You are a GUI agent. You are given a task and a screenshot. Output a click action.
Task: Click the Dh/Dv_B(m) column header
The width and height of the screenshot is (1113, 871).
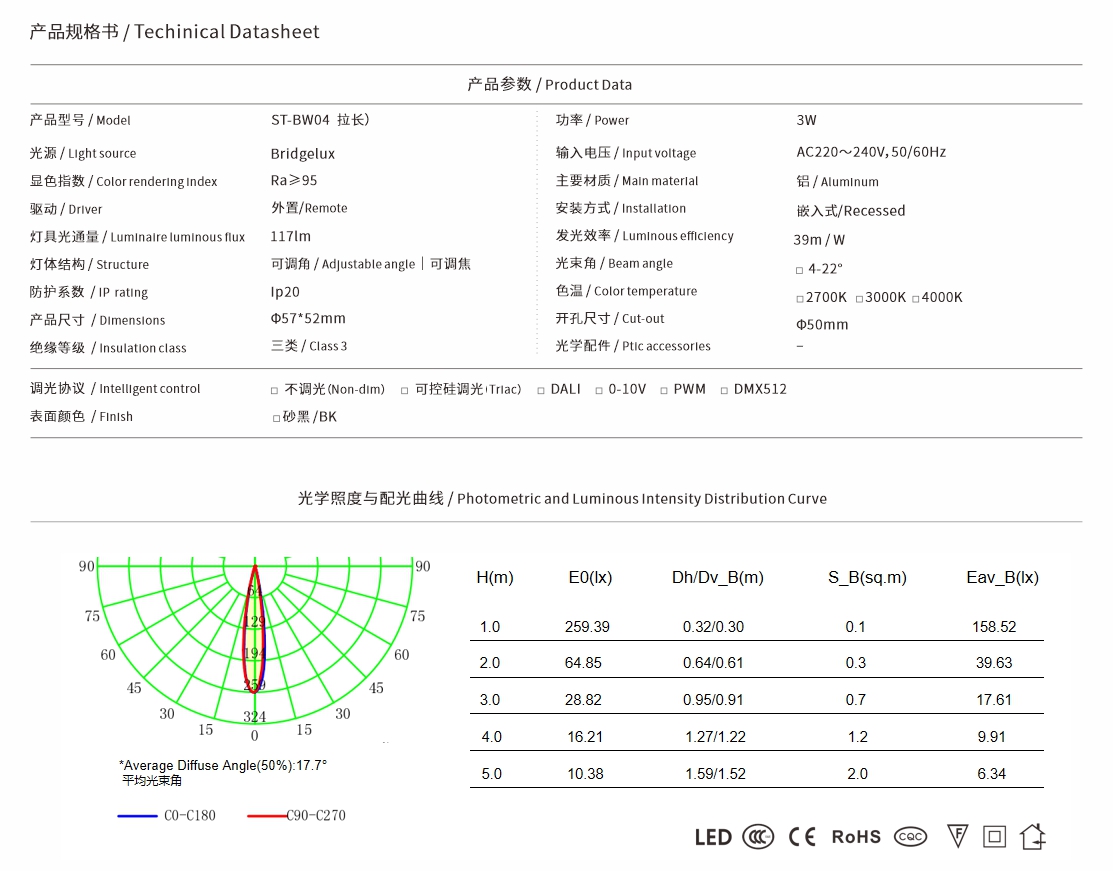[x=718, y=578]
